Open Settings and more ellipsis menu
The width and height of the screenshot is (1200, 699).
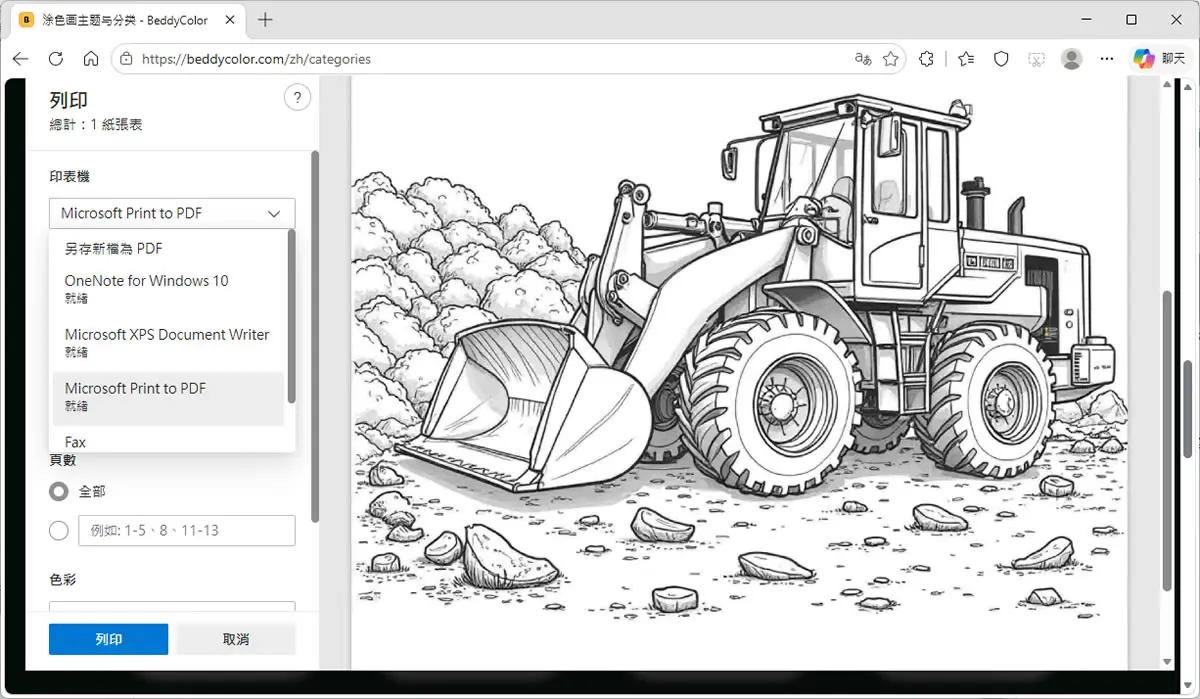(1107, 59)
